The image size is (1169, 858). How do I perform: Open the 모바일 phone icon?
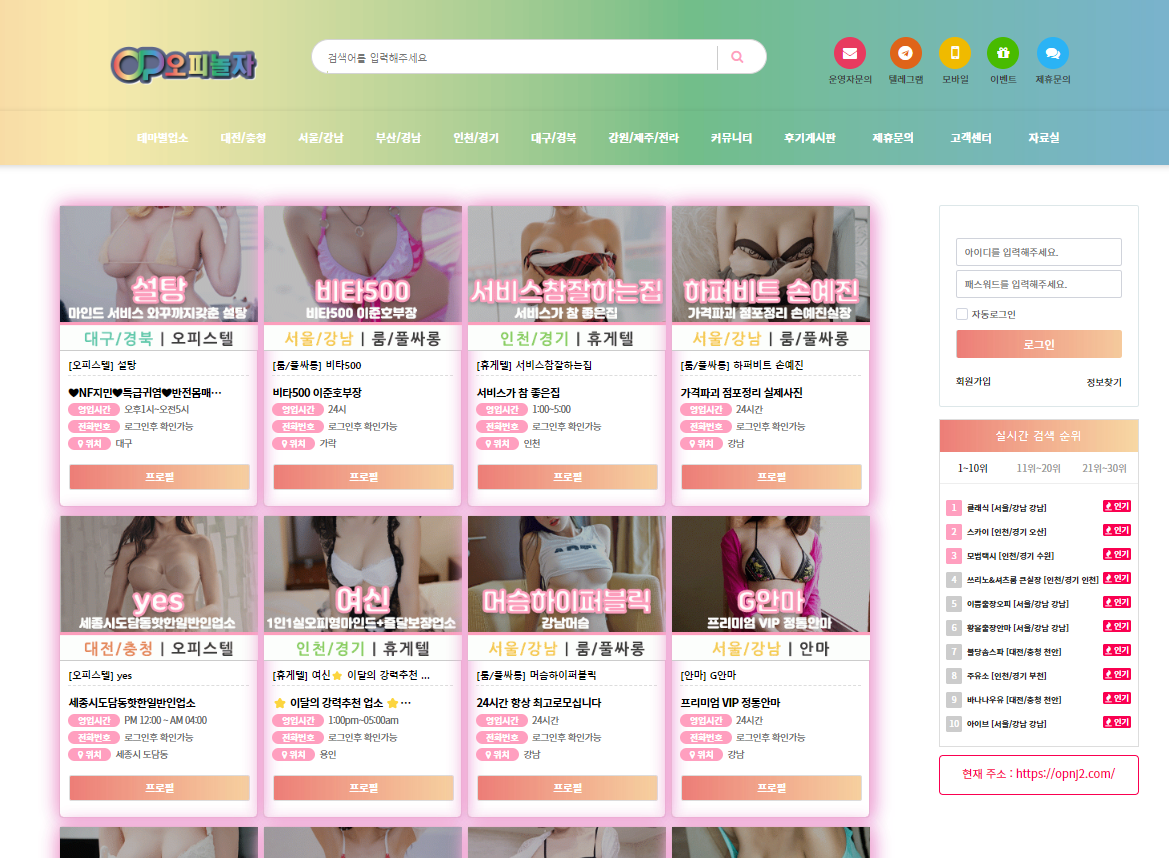click(x=954, y=53)
